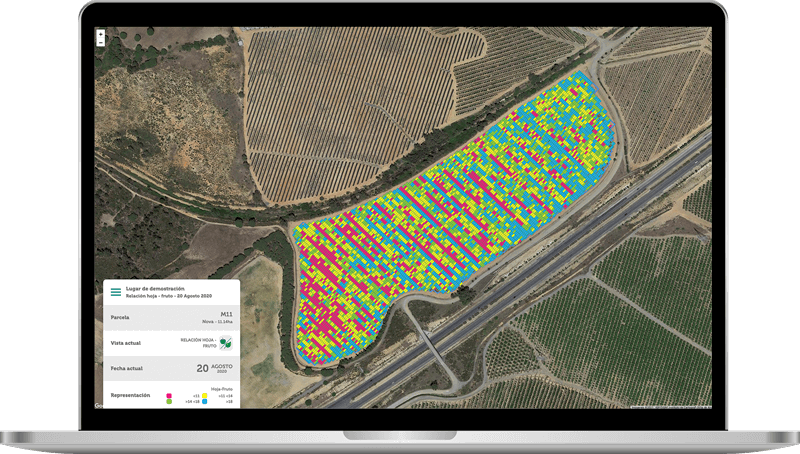800x454 pixels.
Task: Click the M11 parcel name
Action: pos(226,314)
